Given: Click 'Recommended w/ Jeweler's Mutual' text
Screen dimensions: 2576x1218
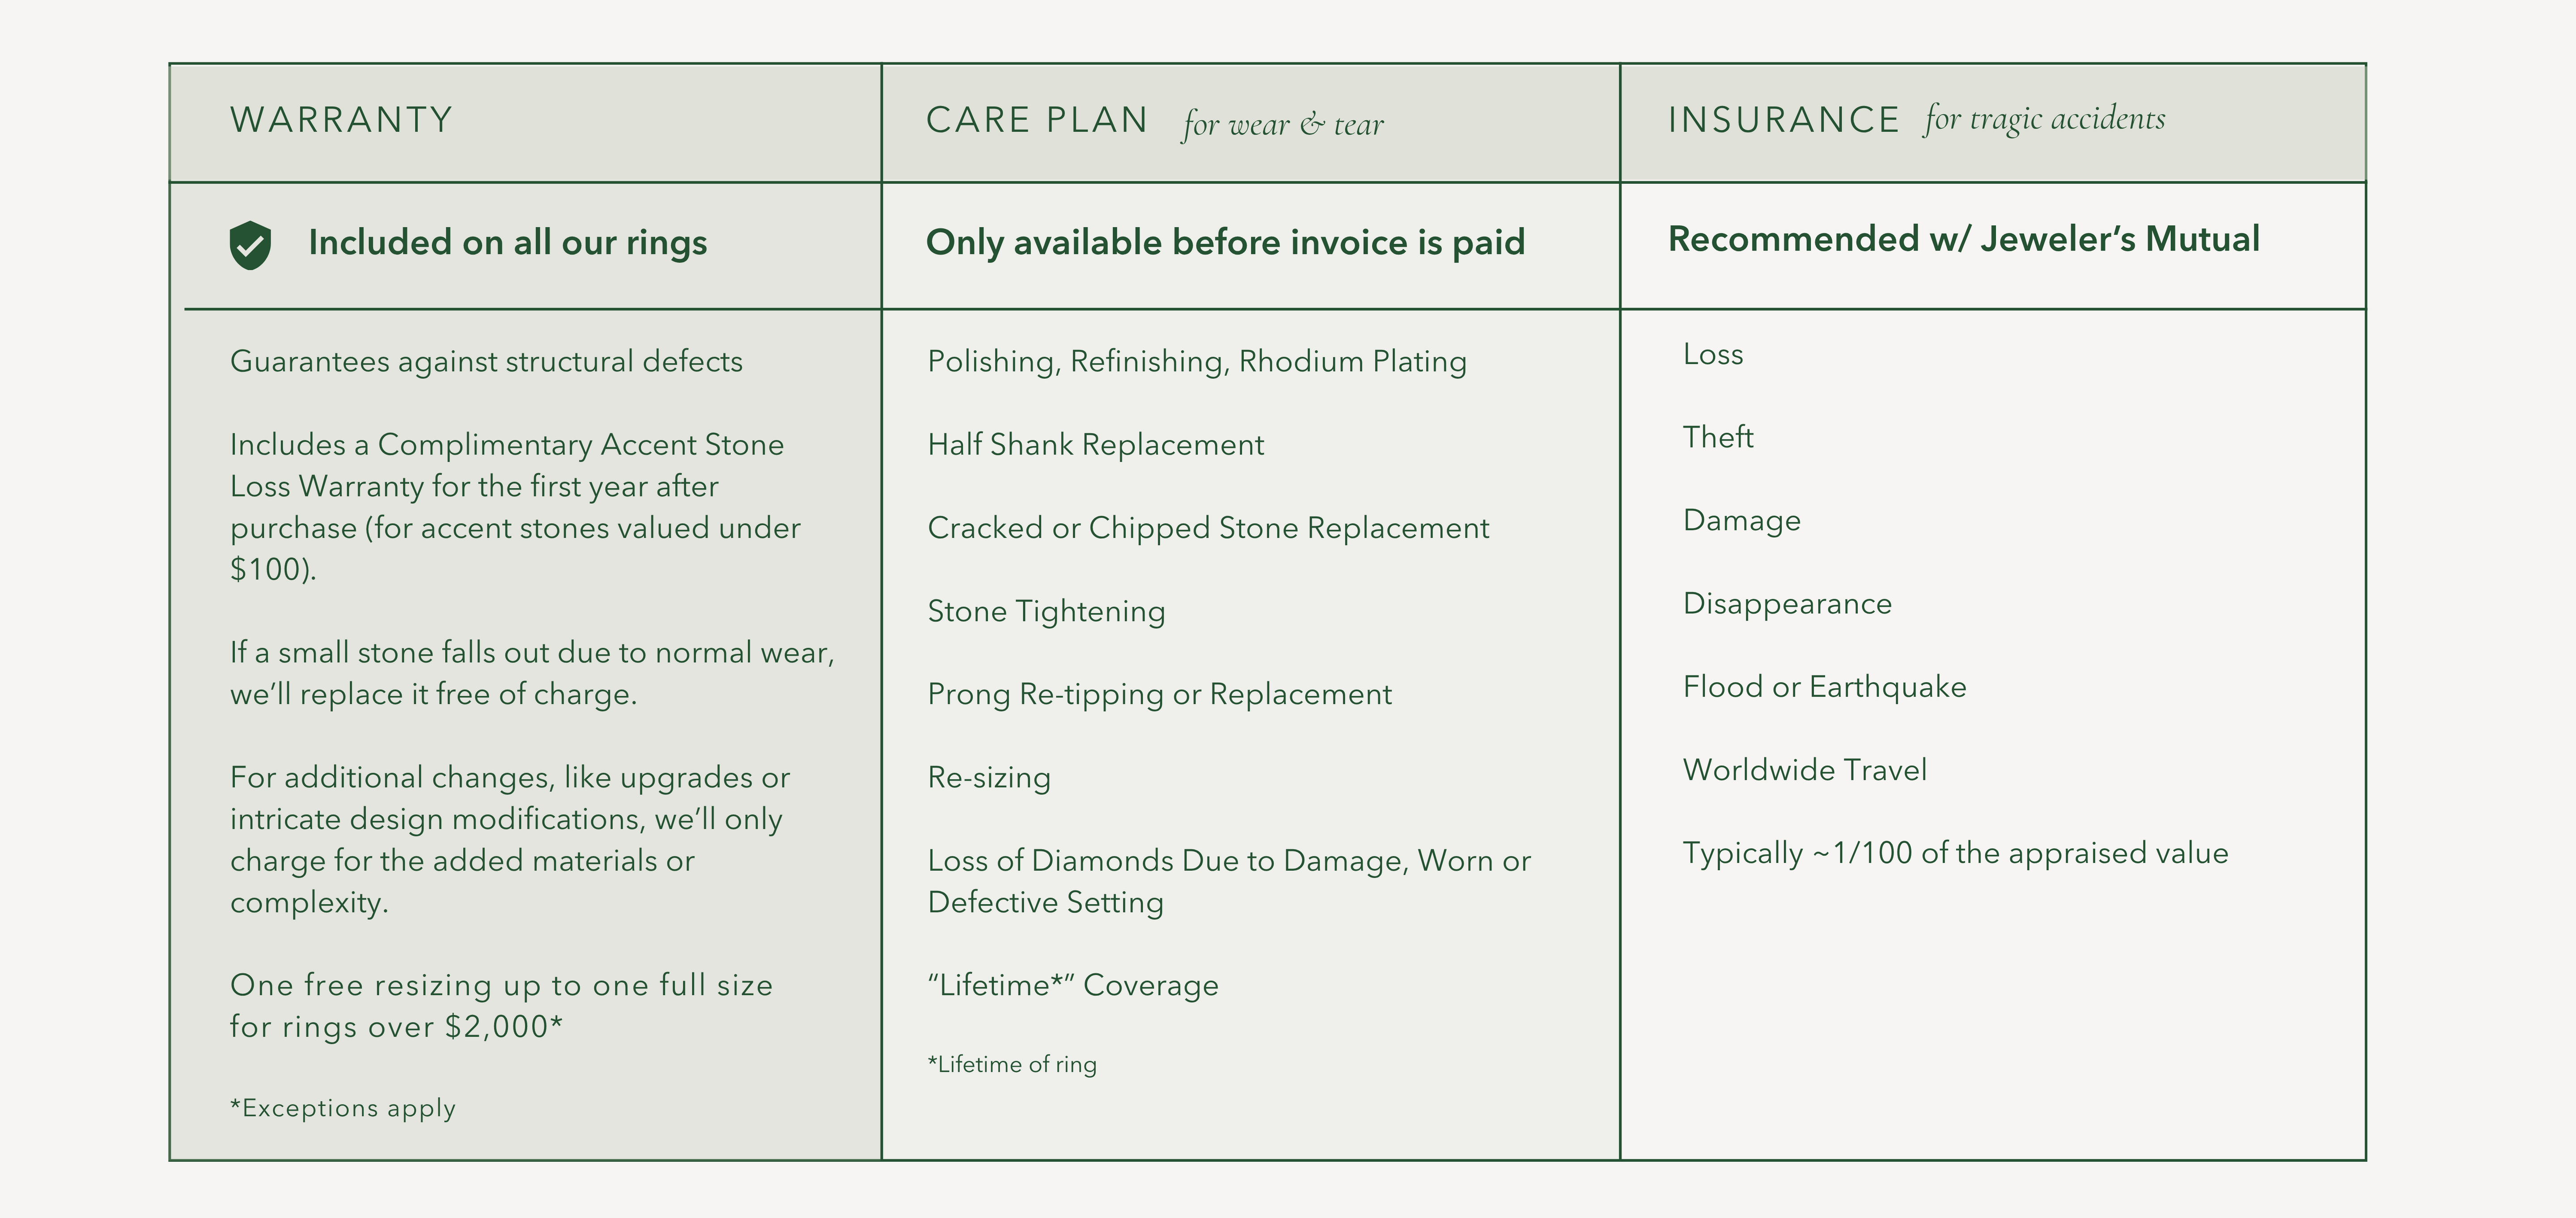Looking at the screenshot, I should pos(1963,239).
